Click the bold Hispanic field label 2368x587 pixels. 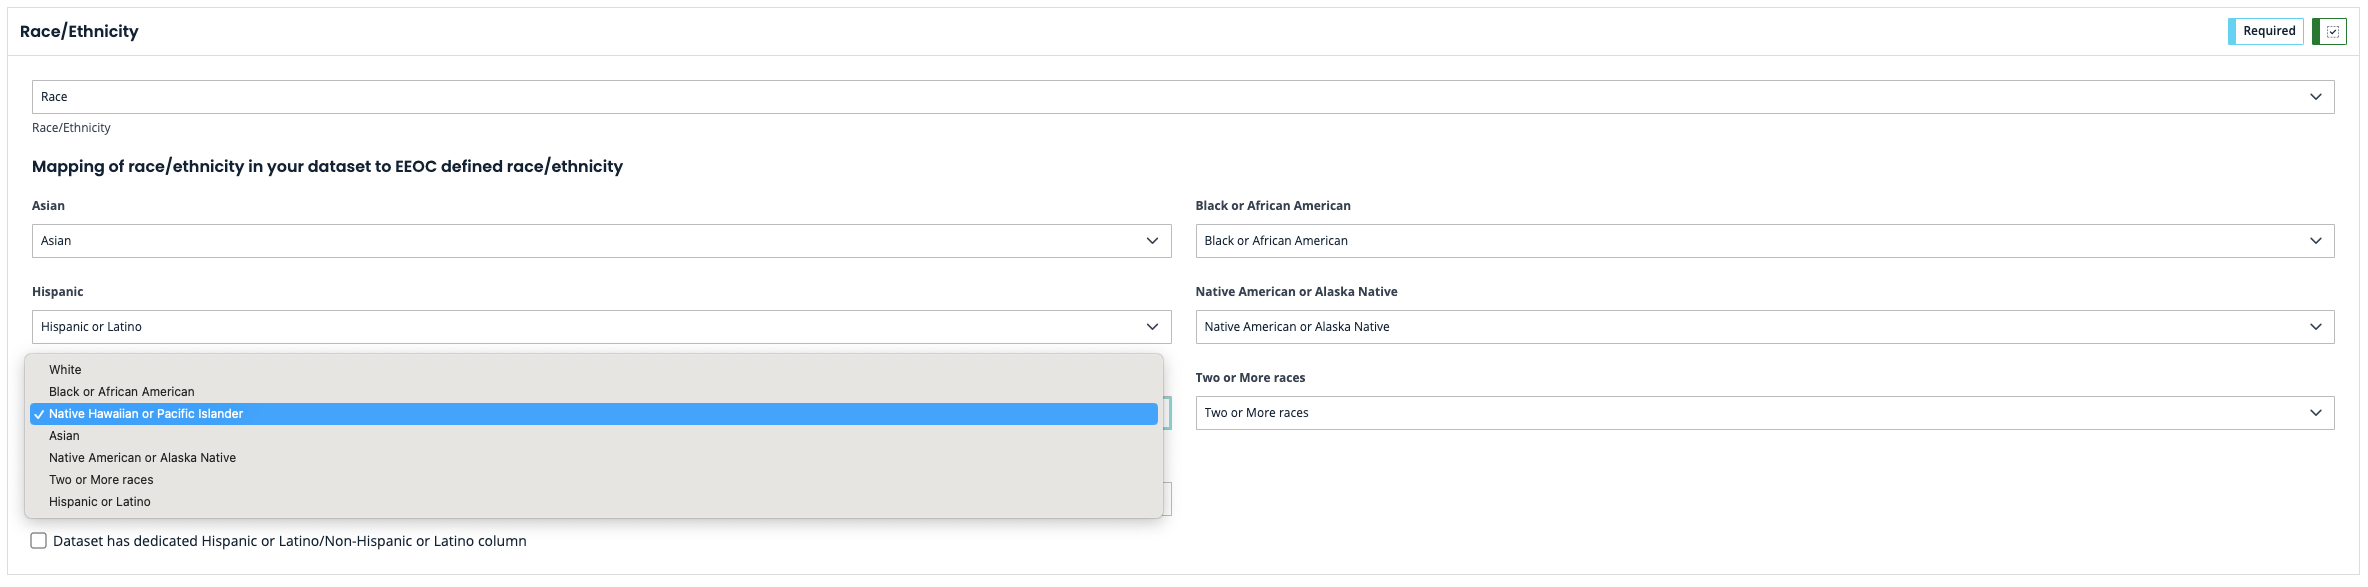pyautogui.click(x=57, y=292)
